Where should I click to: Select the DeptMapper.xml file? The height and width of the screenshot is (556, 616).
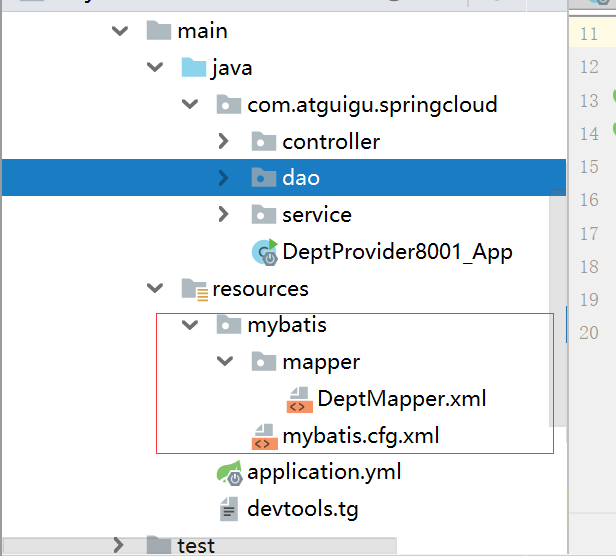[402, 399]
